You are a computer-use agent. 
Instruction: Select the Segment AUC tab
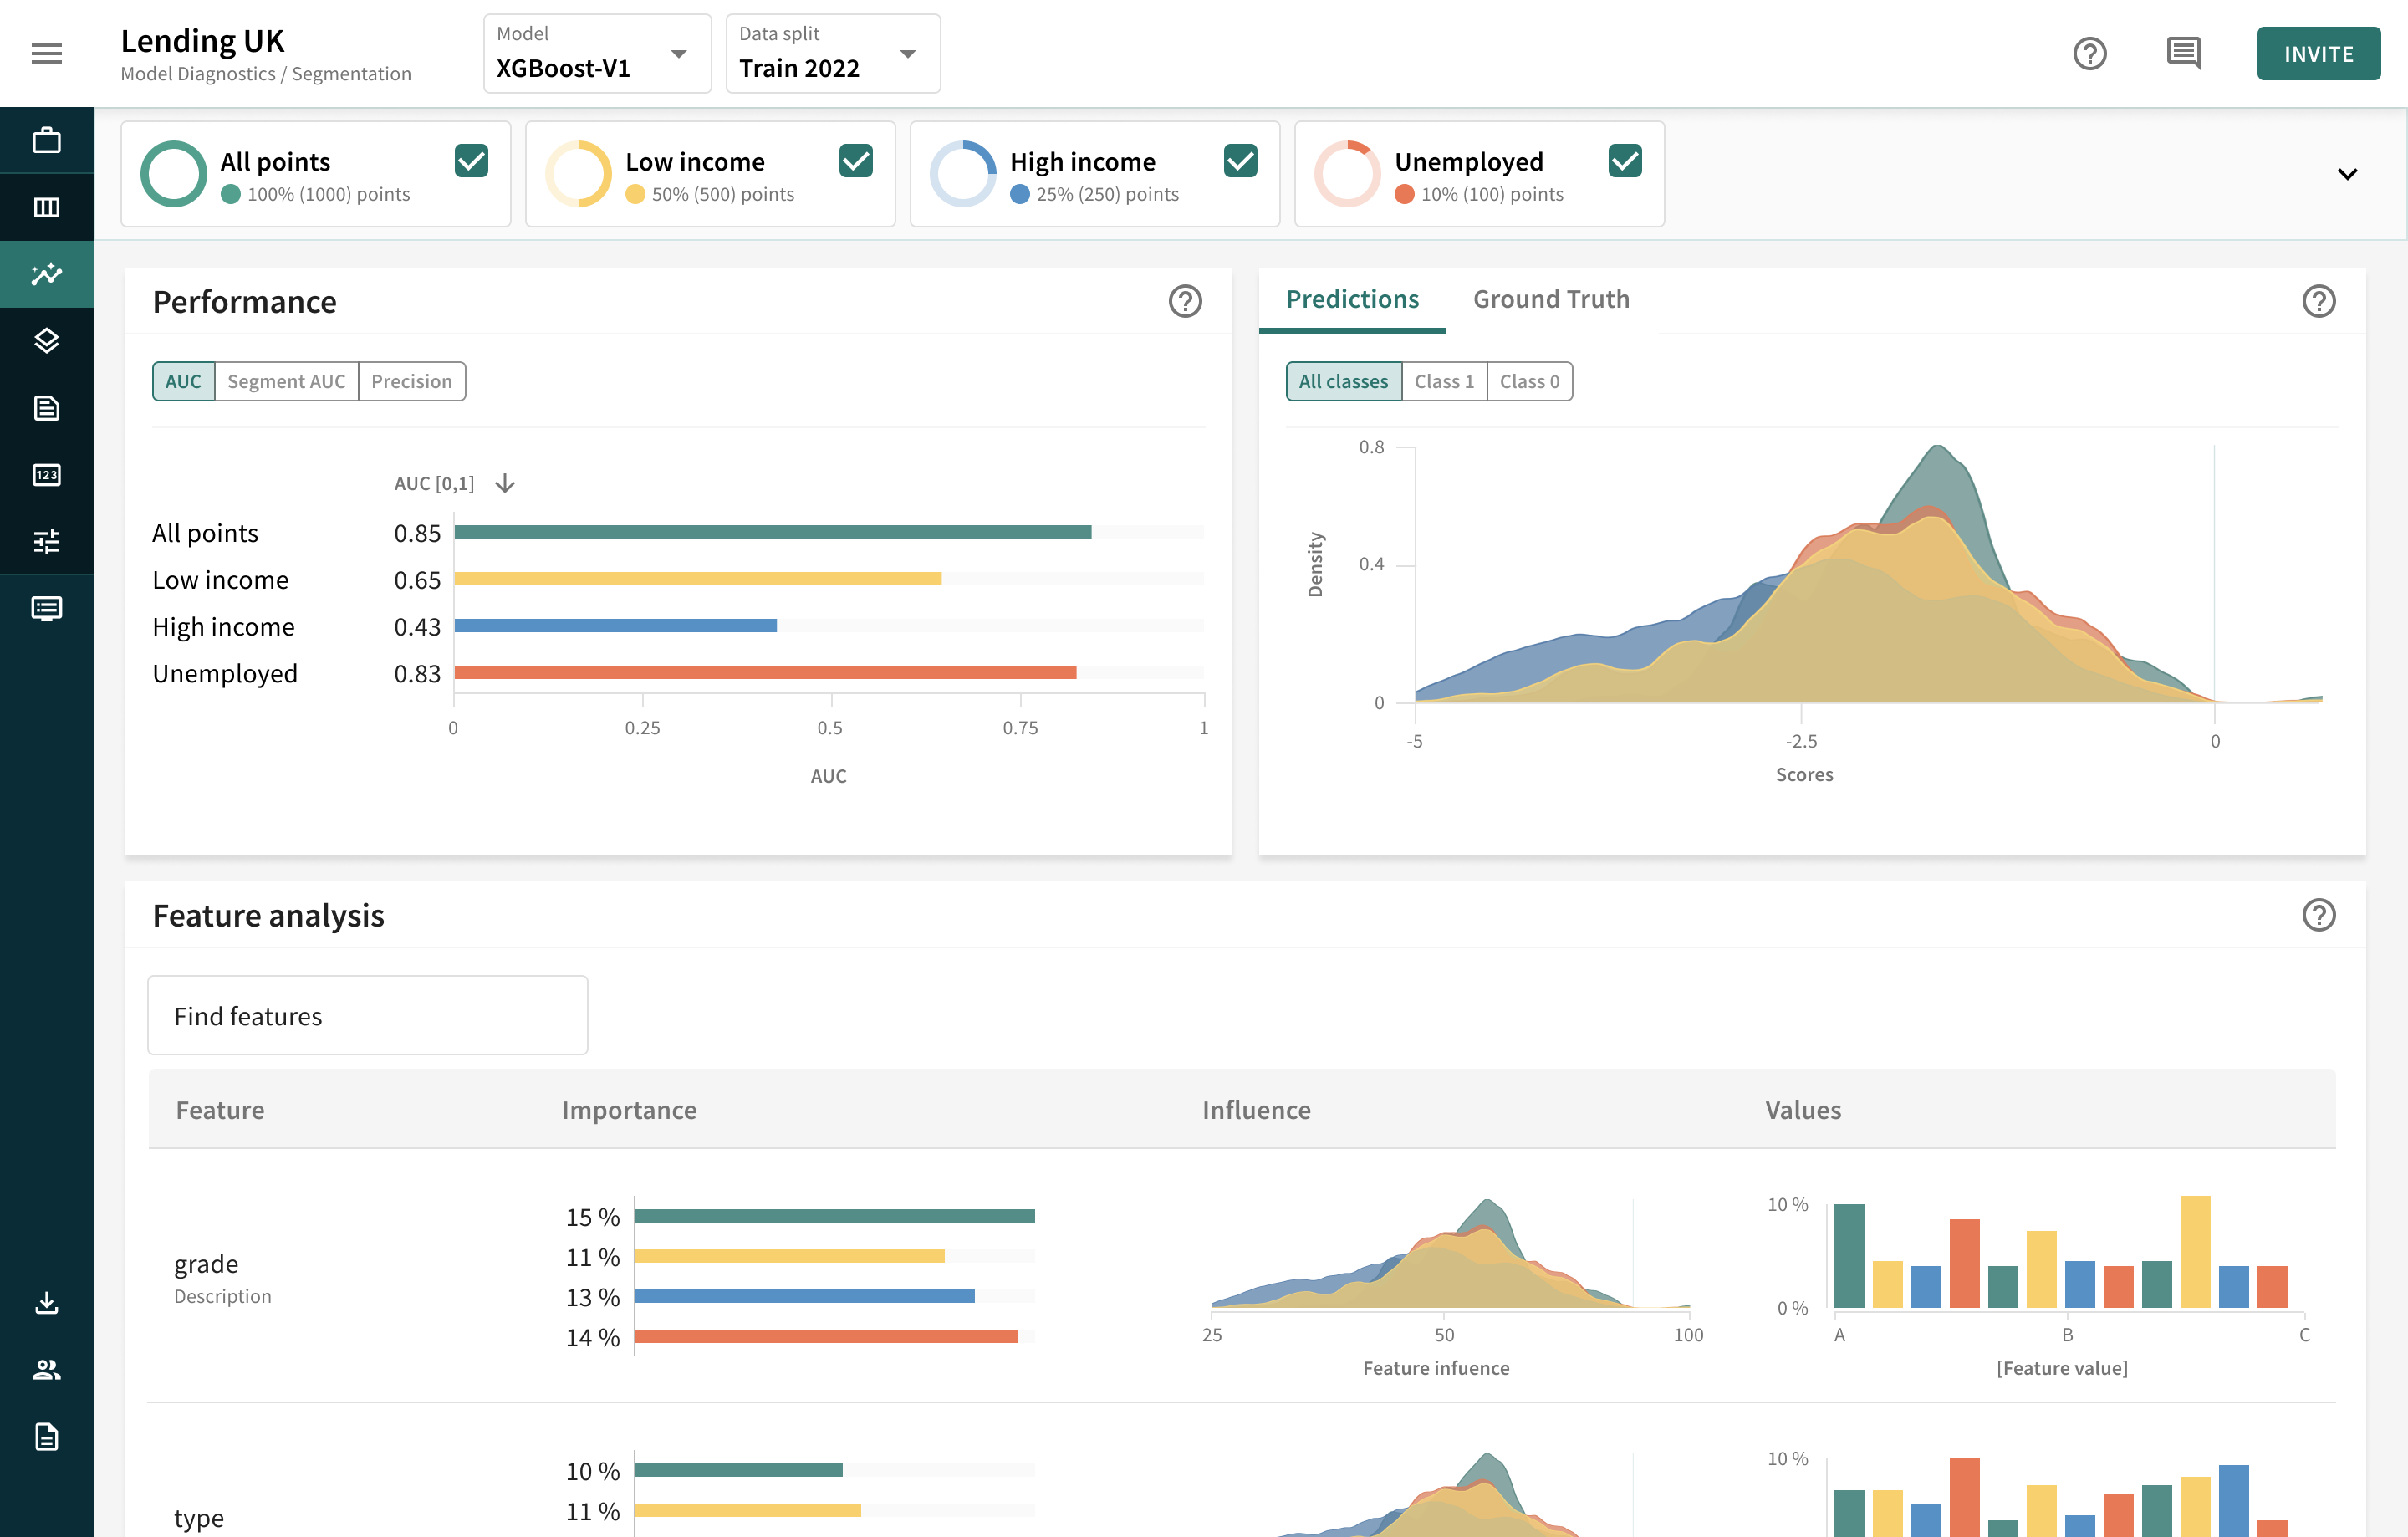pos(284,380)
